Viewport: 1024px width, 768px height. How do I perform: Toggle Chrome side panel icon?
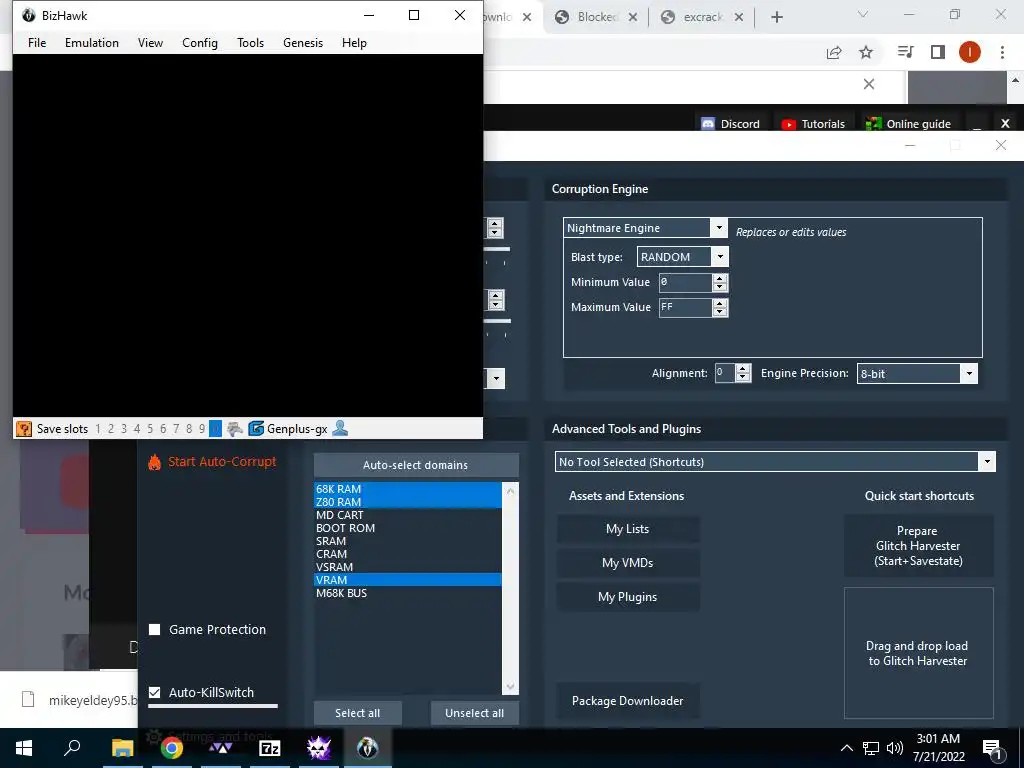click(x=938, y=52)
